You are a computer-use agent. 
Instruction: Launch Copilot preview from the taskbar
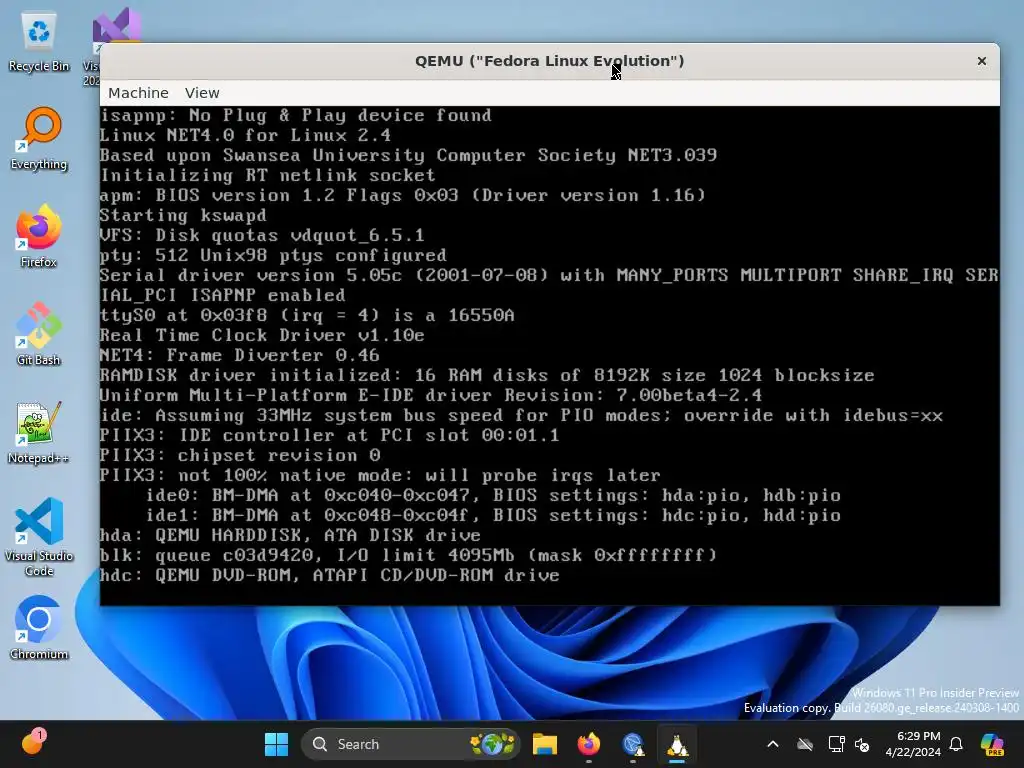992,744
